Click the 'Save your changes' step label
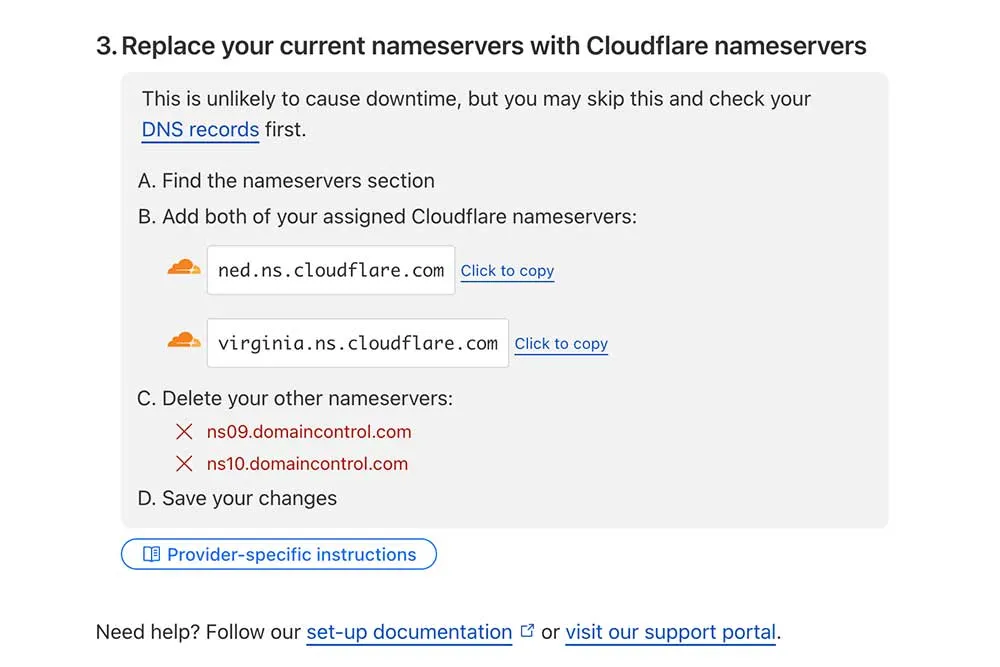The width and height of the screenshot is (1000, 667). 237,498
